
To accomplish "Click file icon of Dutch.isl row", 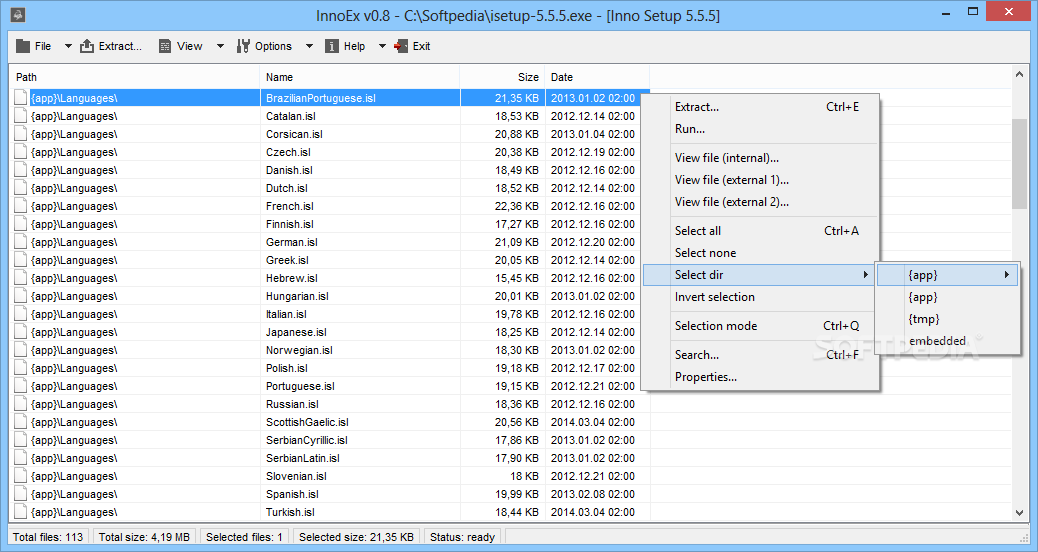I will point(21,188).
